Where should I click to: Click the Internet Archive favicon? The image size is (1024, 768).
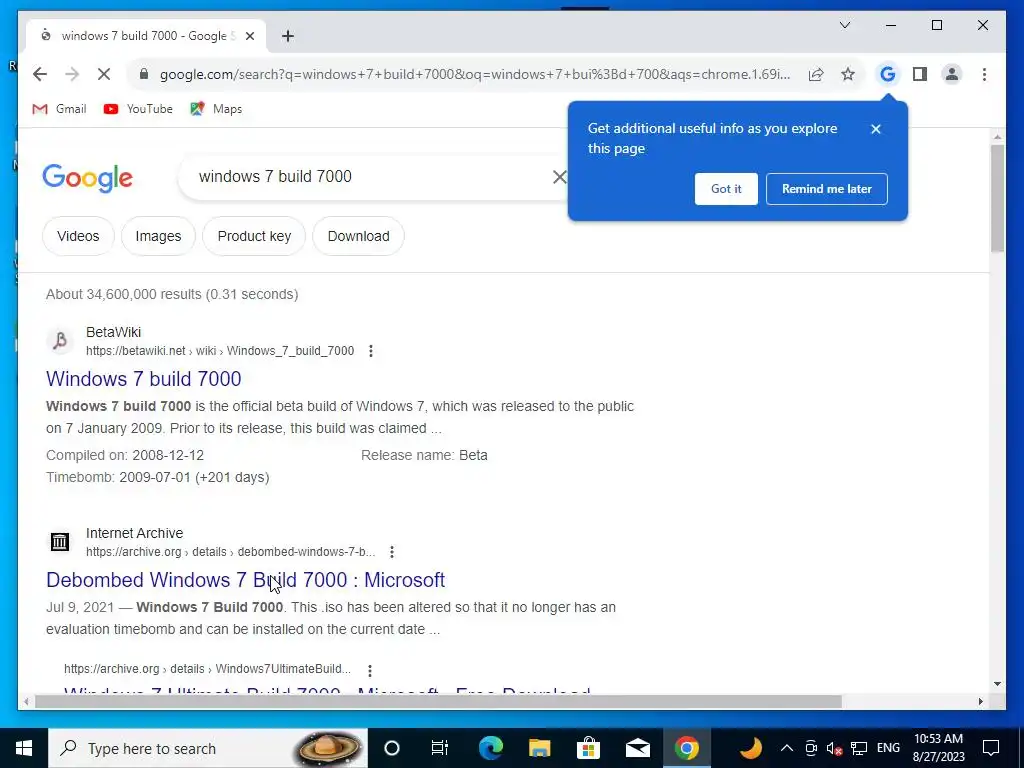[x=60, y=542]
